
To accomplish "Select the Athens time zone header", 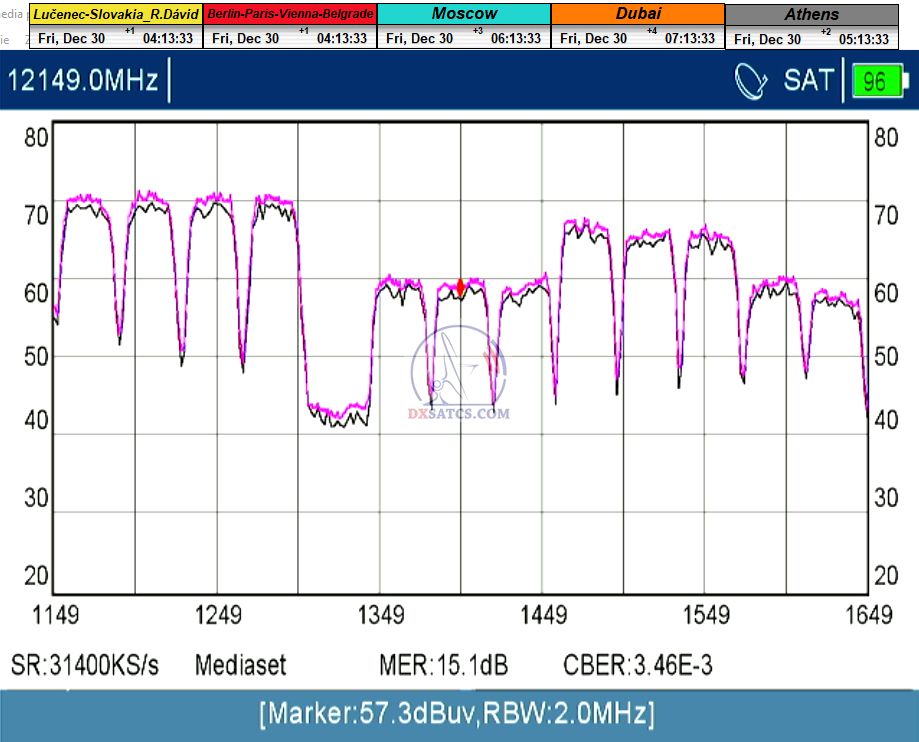I will coord(812,15).
